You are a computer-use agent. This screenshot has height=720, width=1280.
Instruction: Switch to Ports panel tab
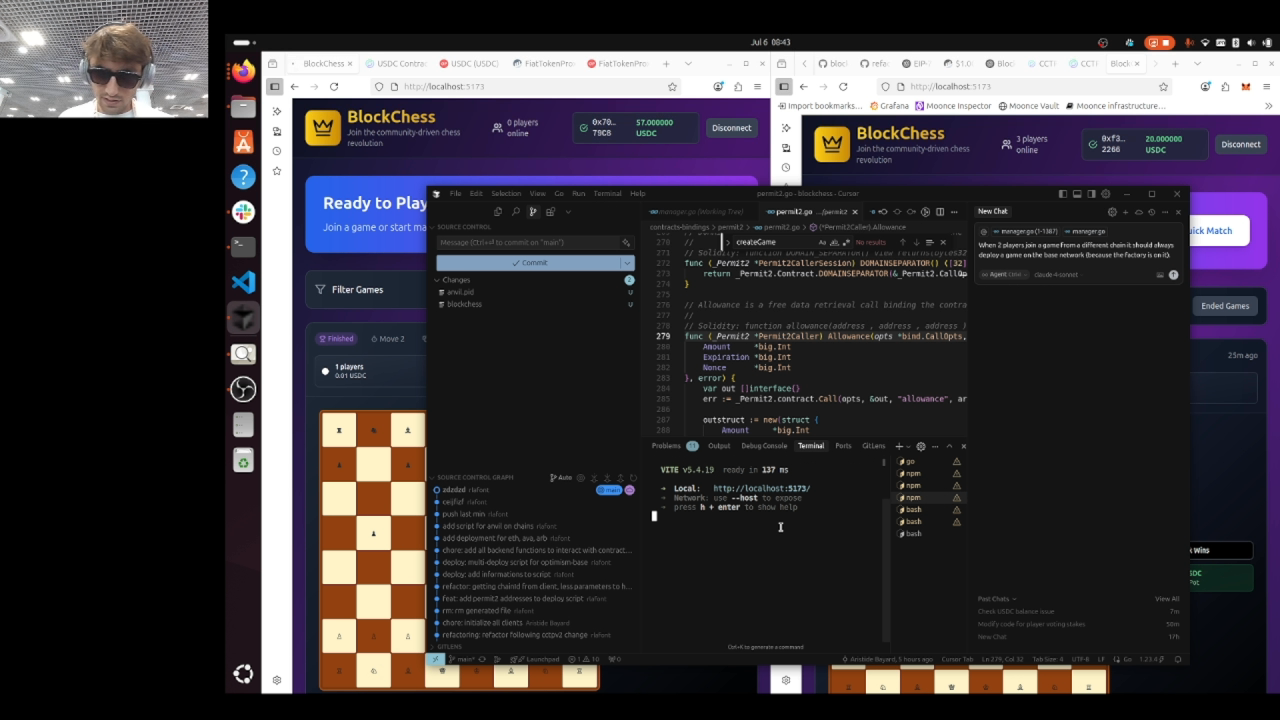click(843, 446)
